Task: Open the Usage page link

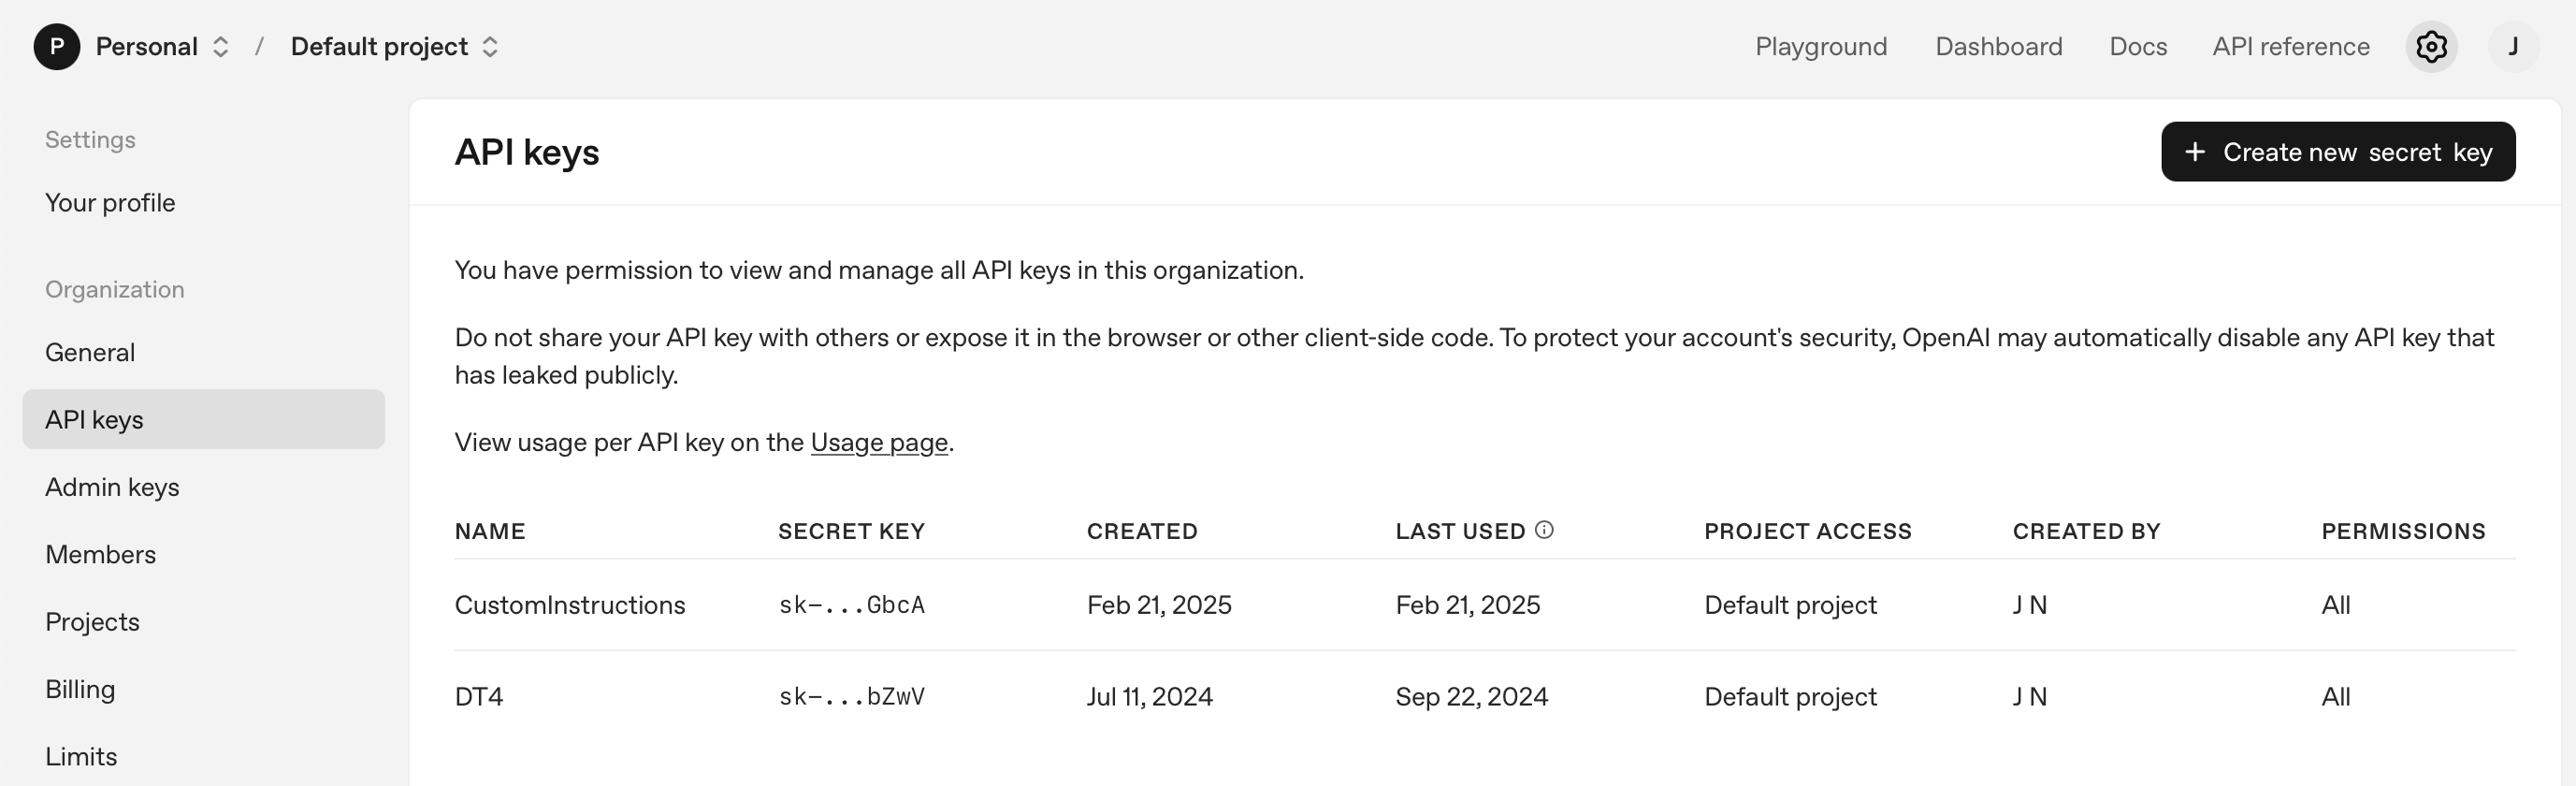Action: [x=878, y=442]
